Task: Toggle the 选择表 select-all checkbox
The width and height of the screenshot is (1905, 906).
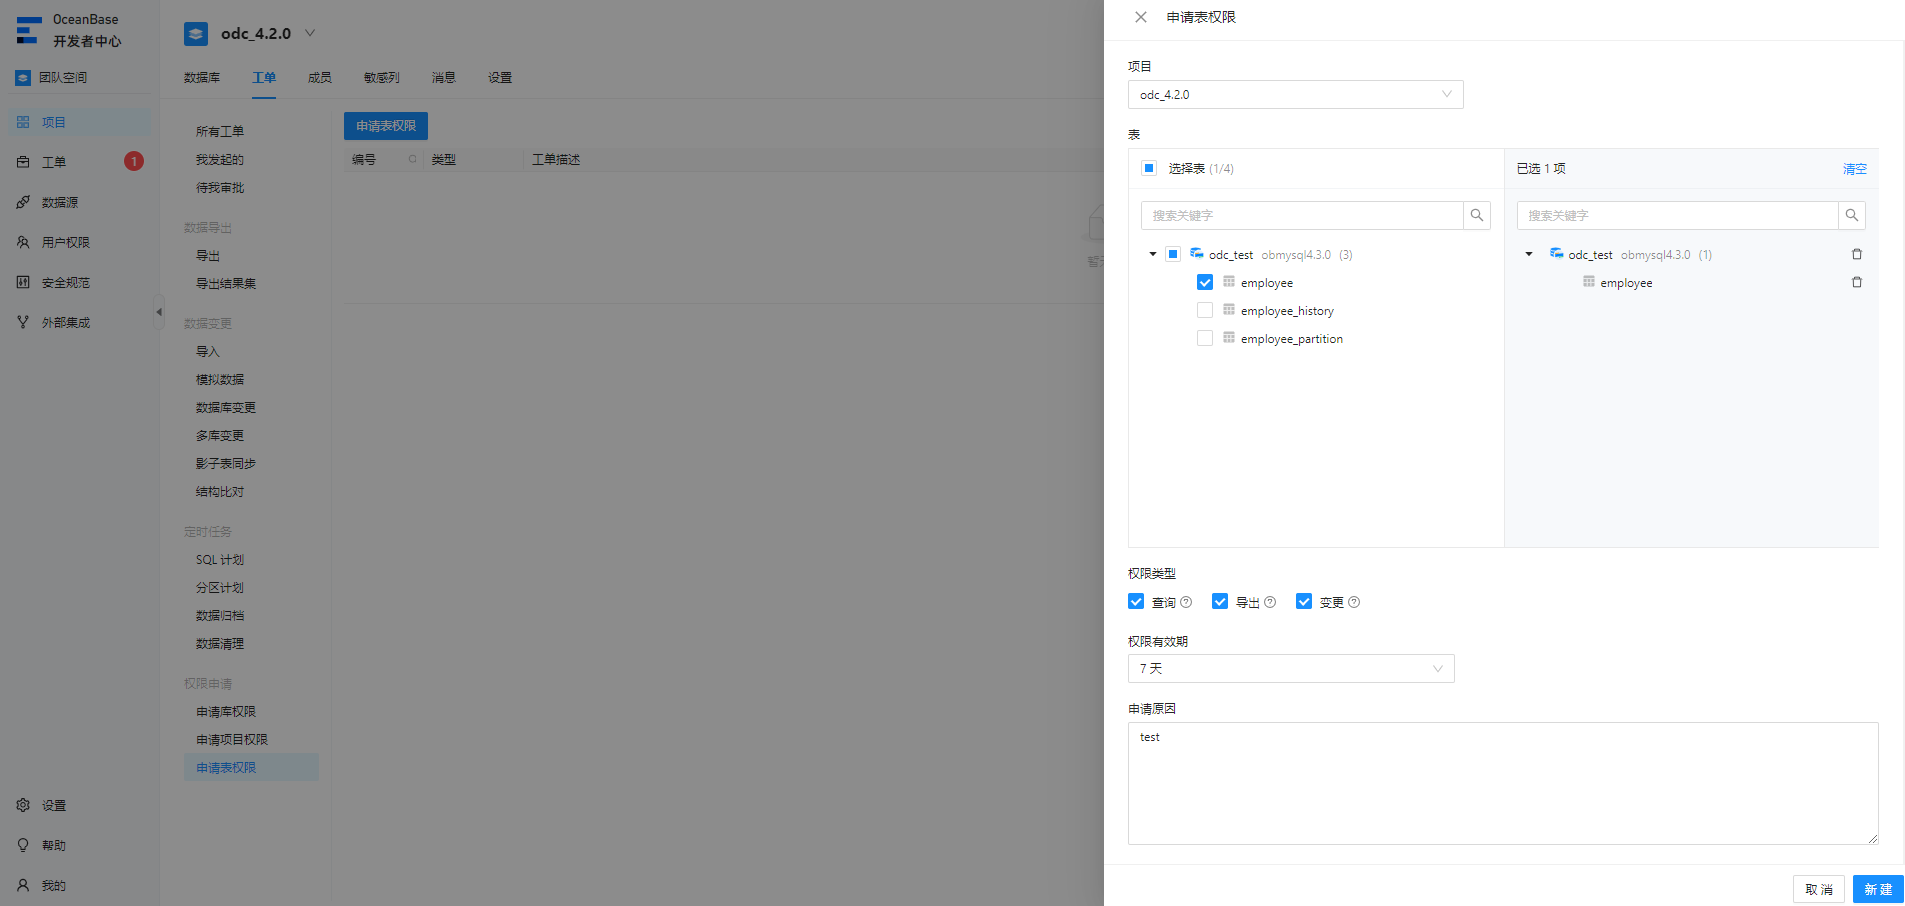Action: [1149, 168]
